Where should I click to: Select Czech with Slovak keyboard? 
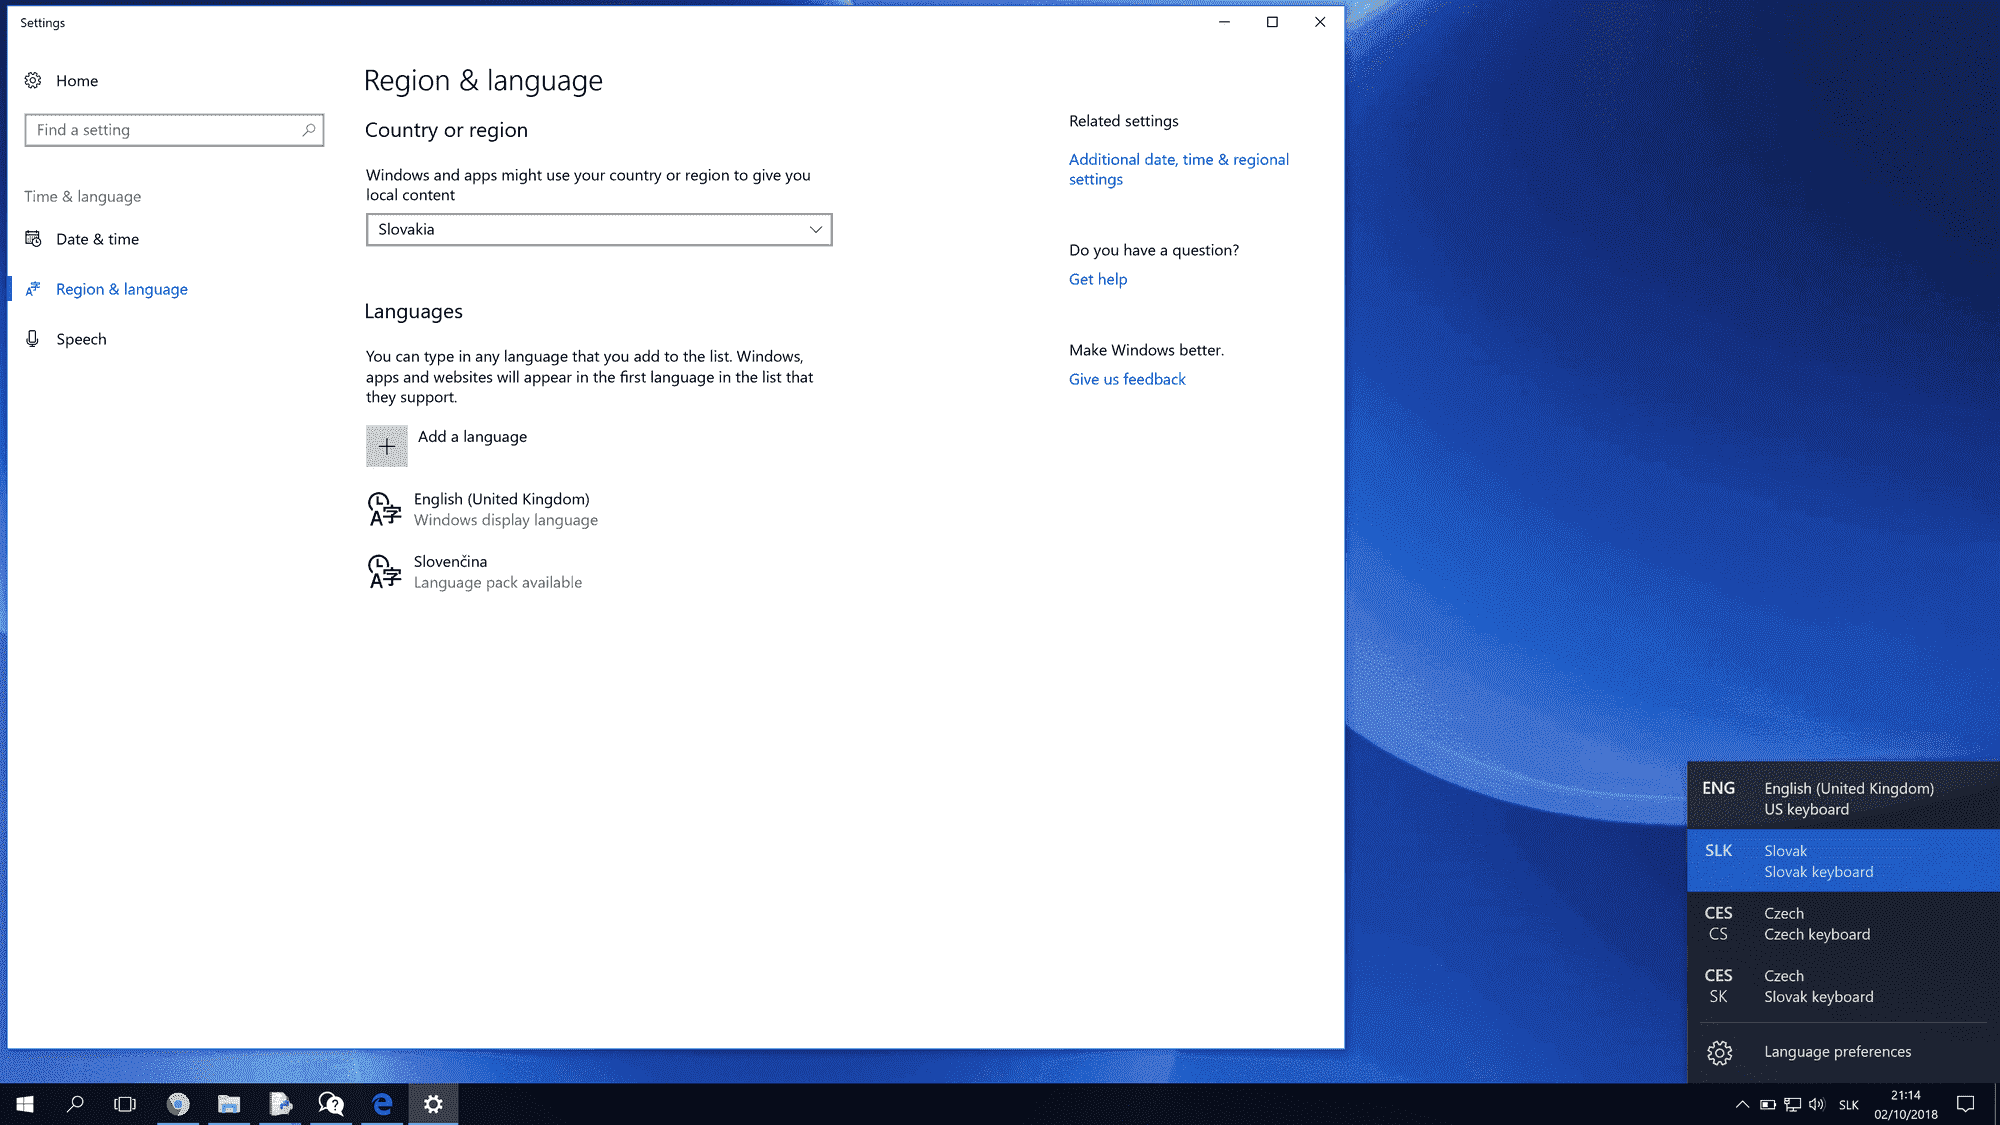pos(1843,986)
